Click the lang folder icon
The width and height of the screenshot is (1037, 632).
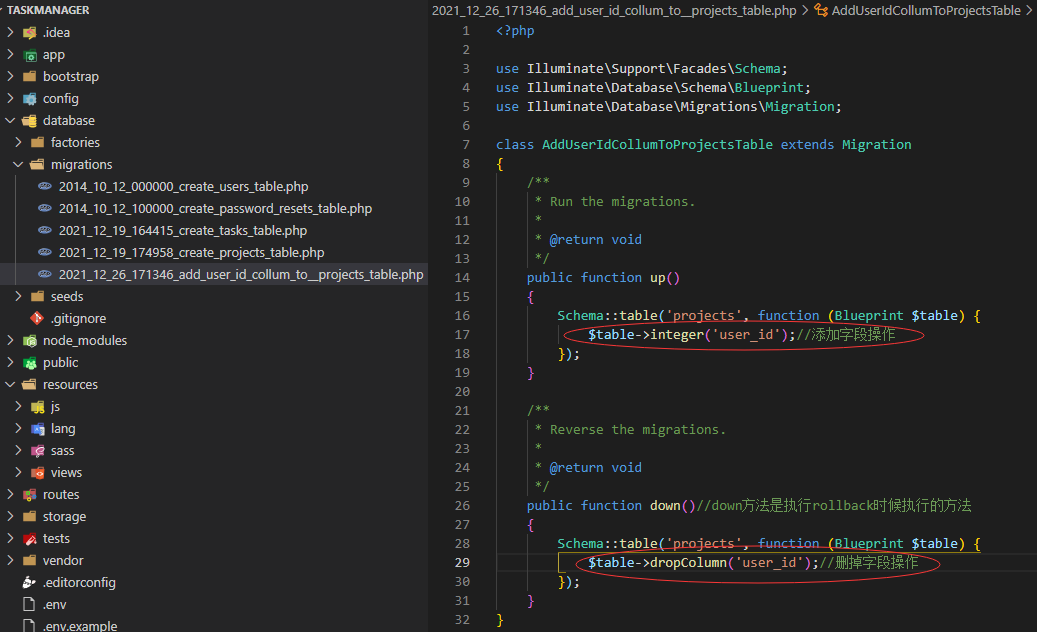[x=38, y=428]
